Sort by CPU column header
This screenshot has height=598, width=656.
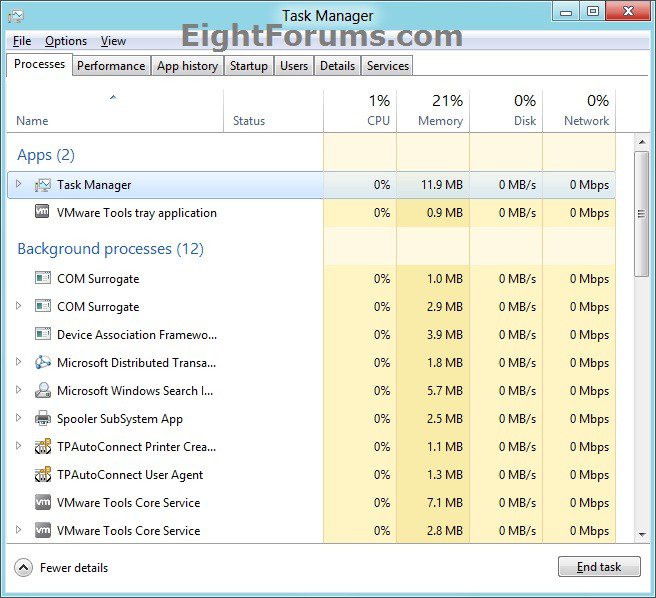(360, 110)
